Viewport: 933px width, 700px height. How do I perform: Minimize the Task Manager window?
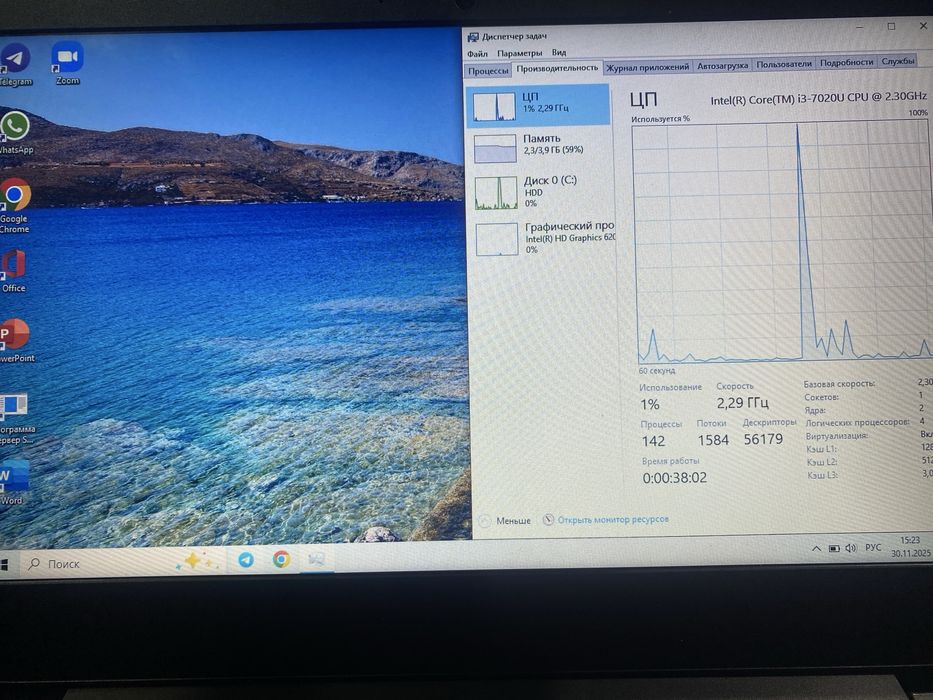click(859, 28)
